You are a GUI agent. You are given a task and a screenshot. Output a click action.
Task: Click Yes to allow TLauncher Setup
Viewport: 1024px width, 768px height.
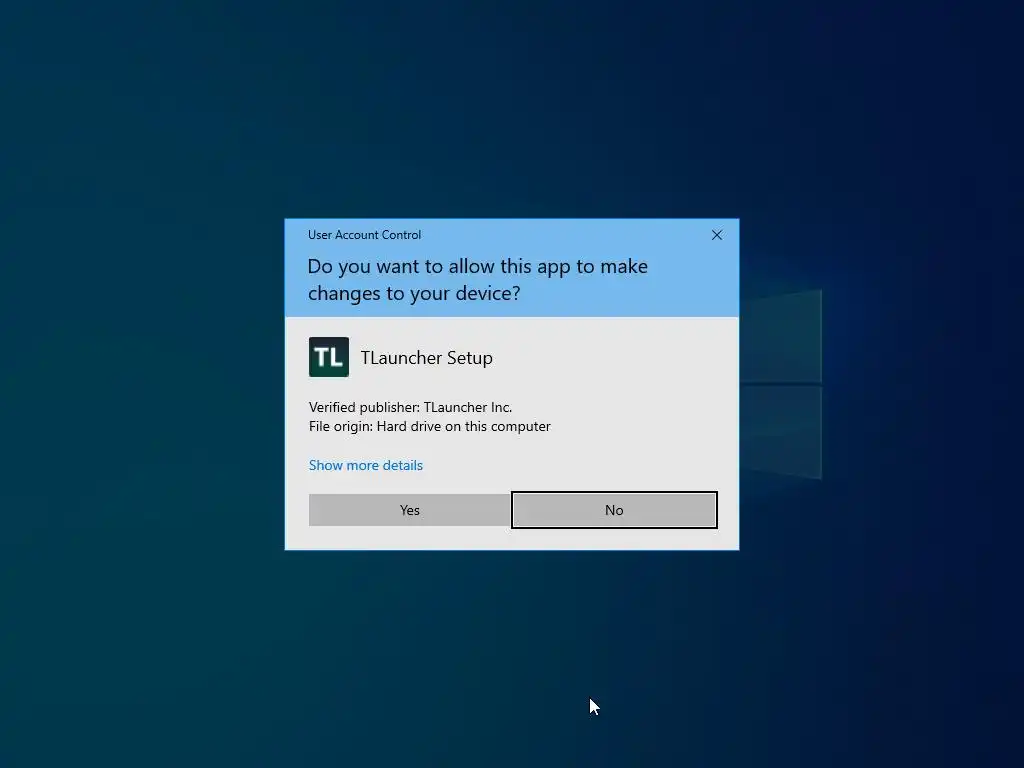click(x=409, y=510)
